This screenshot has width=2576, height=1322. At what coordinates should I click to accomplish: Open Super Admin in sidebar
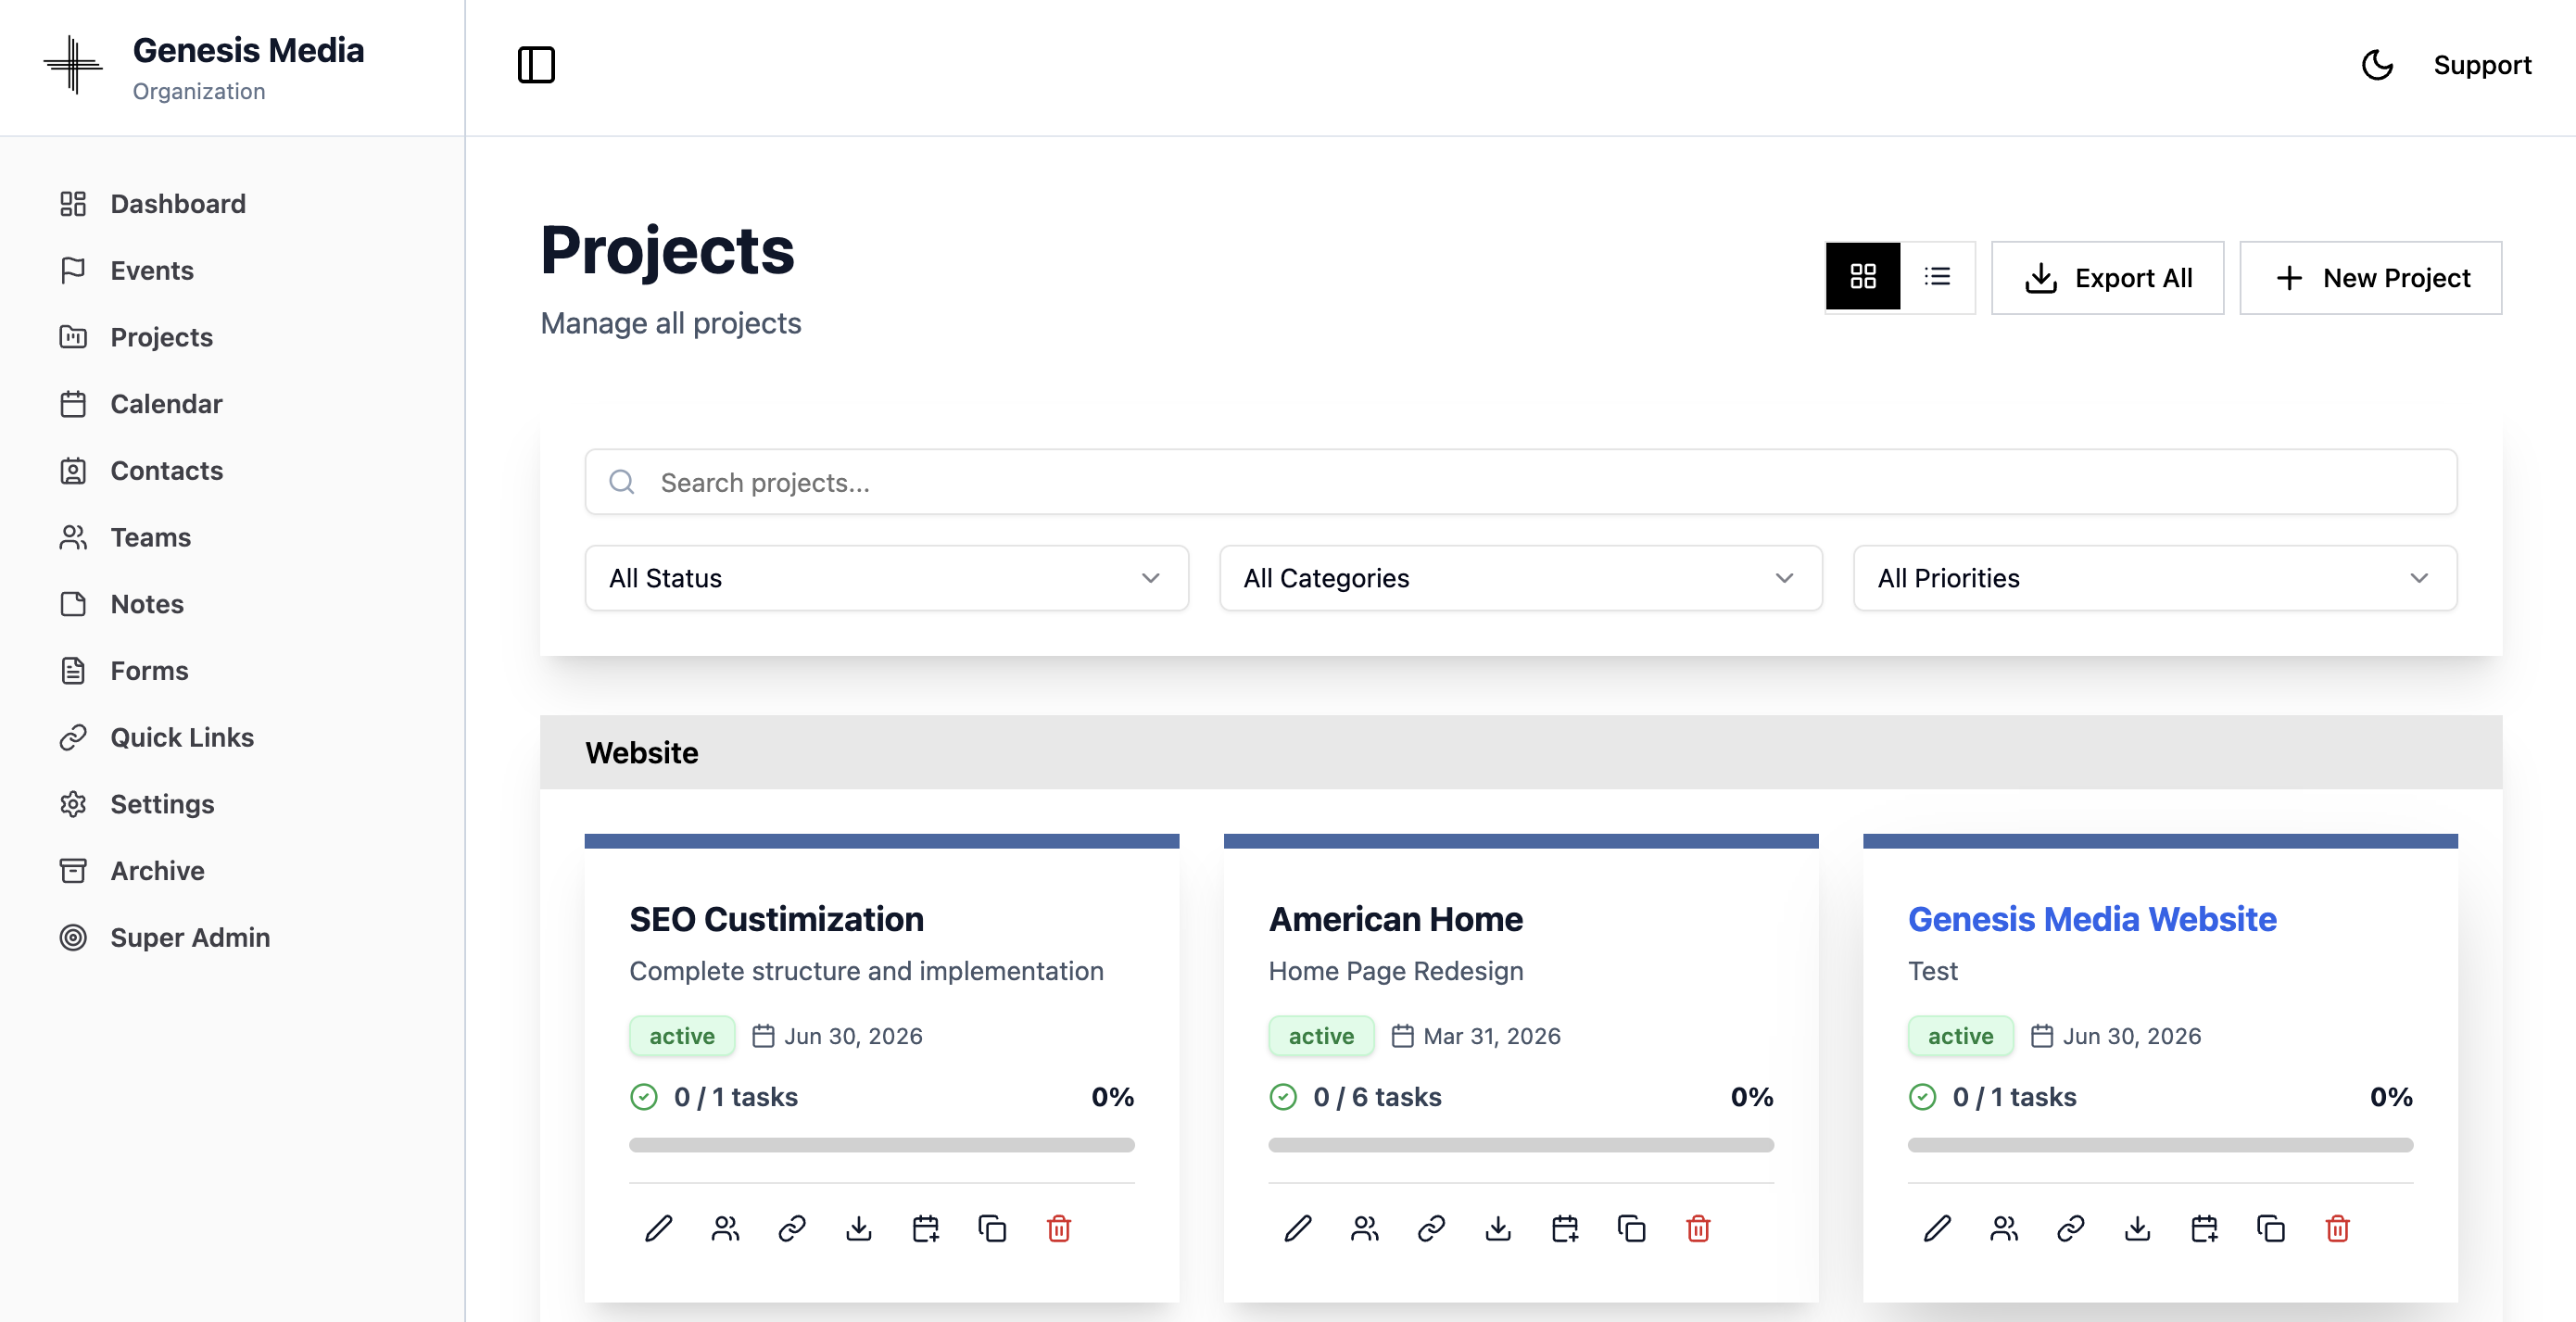coord(232,937)
